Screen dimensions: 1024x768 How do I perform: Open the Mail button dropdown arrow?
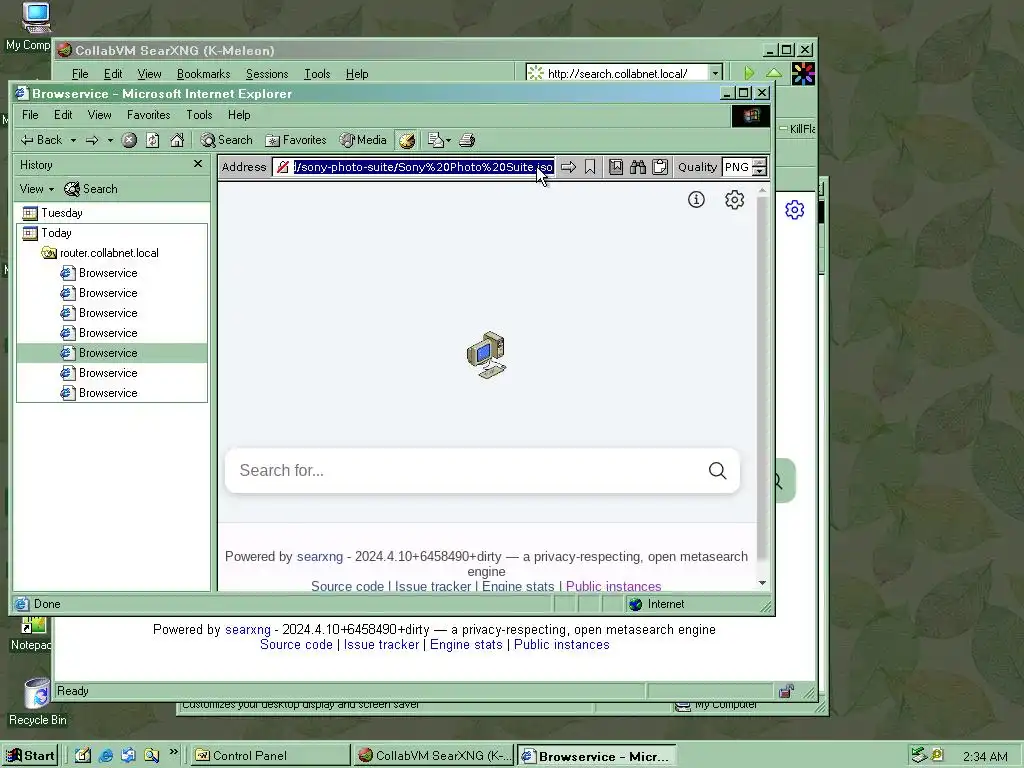449,140
